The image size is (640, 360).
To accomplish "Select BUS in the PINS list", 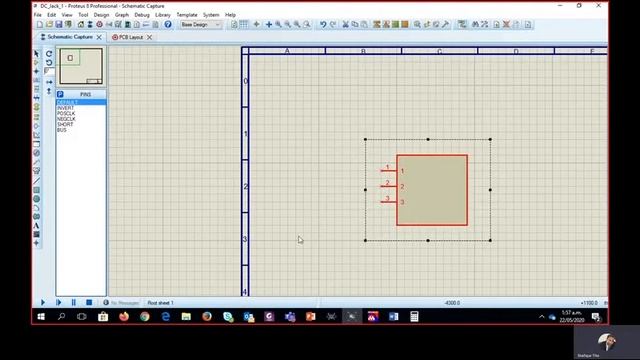I will [x=81, y=130].
